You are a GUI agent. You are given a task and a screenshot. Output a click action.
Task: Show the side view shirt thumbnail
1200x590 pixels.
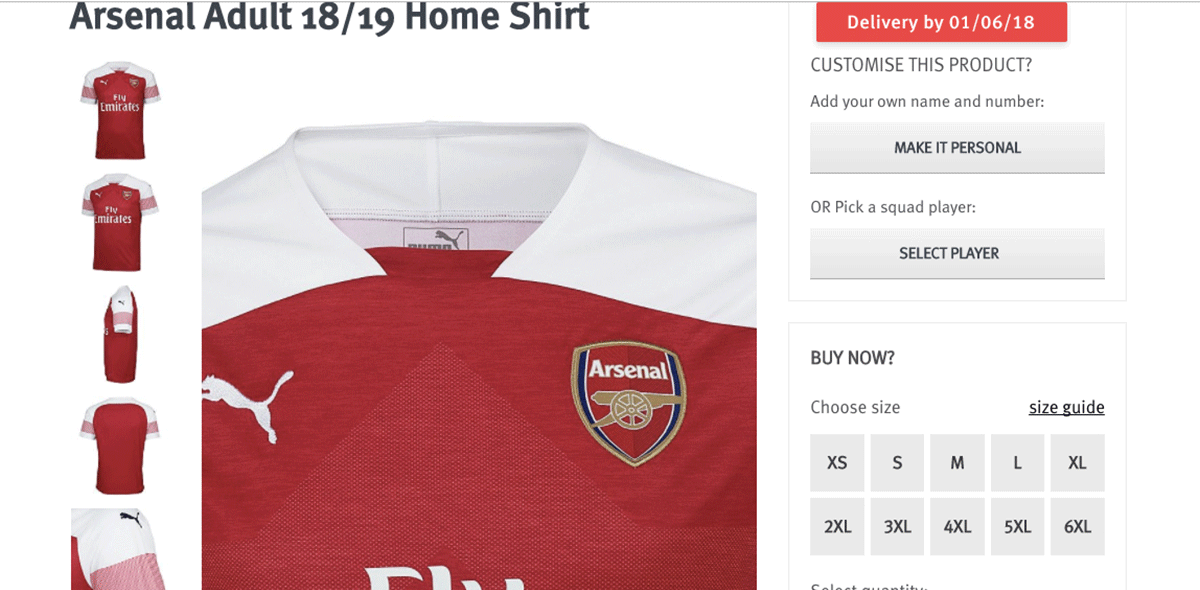pyautogui.click(x=120, y=334)
